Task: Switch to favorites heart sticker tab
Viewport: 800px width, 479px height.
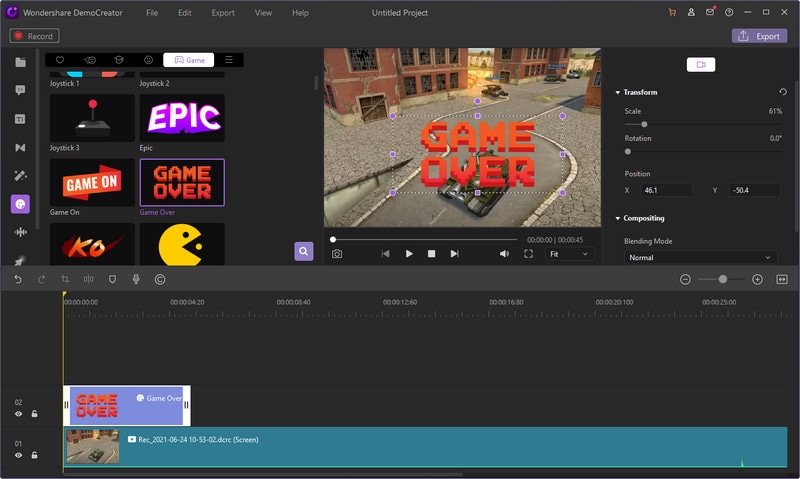Action: (x=60, y=60)
